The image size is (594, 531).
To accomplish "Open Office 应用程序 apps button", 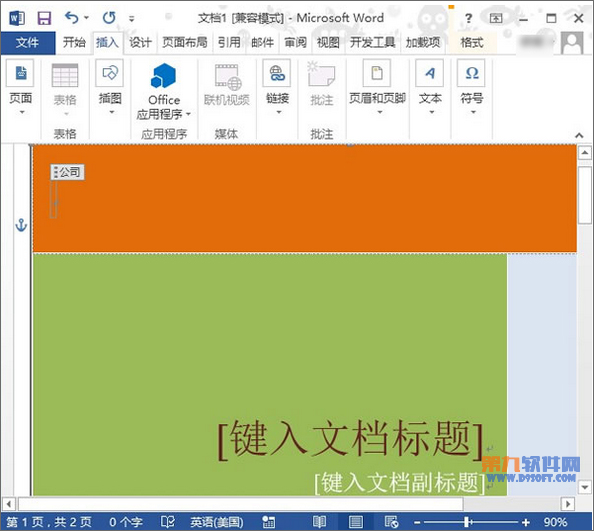I will [x=164, y=91].
